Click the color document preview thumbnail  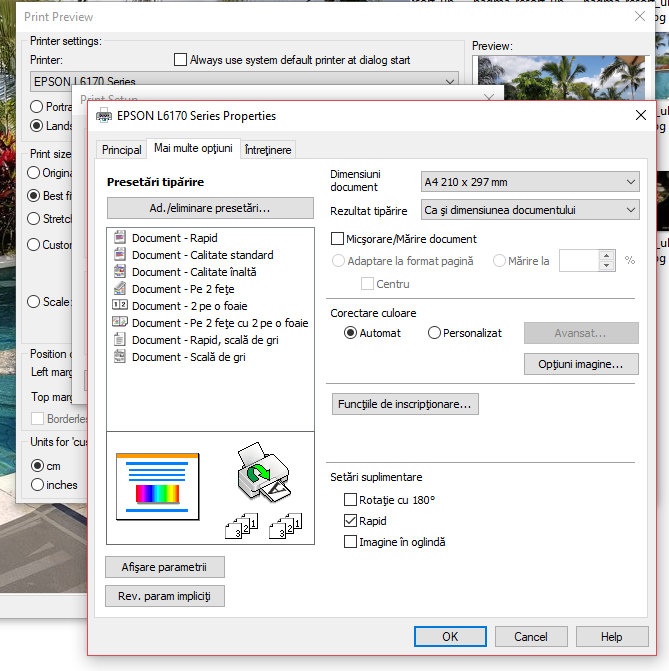pyautogui.click(x=158, y=487)
